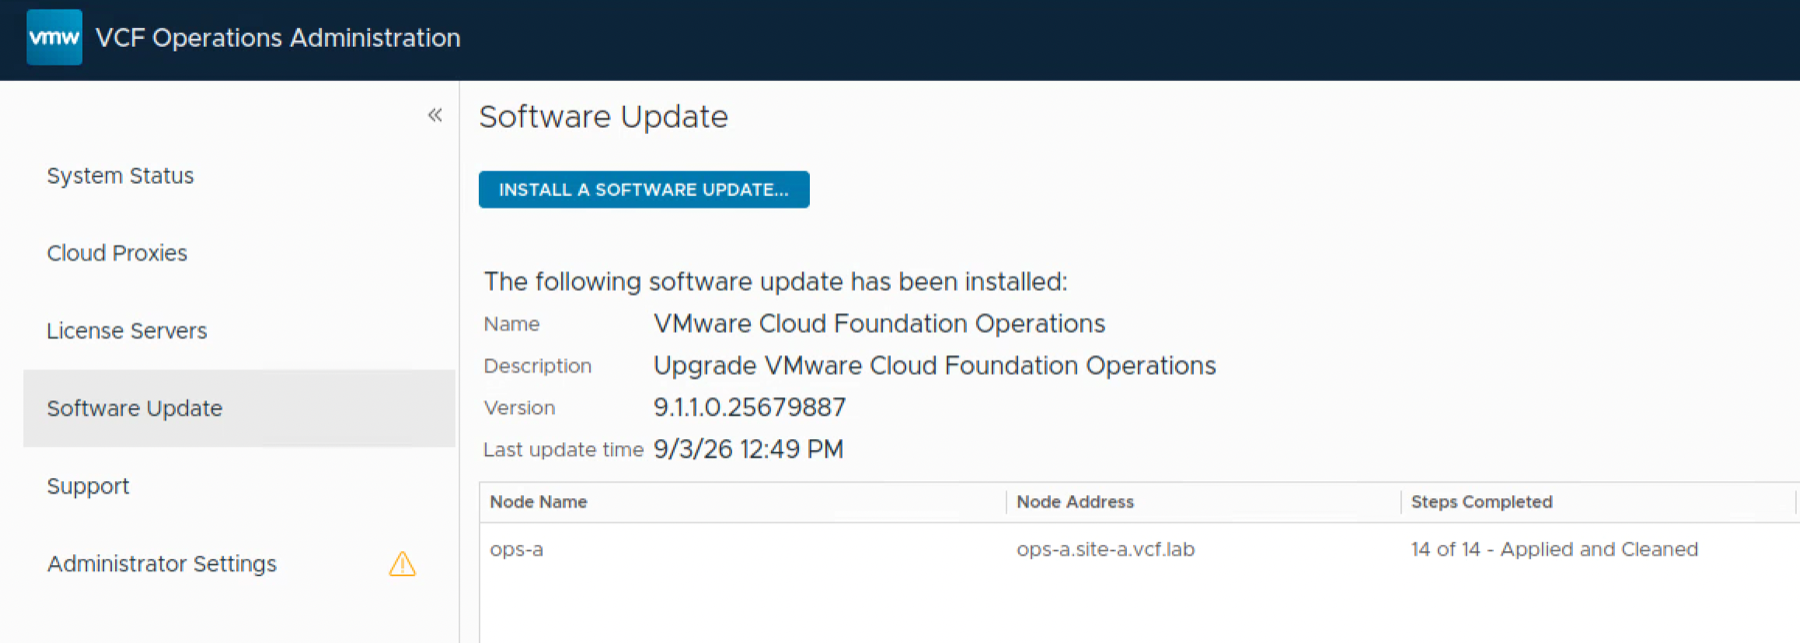Click 'Upgrade VMware Cloud Foundation Operations' description
Image resolution: width=1800 pixels, height=643 pixels.
point(934,365)
